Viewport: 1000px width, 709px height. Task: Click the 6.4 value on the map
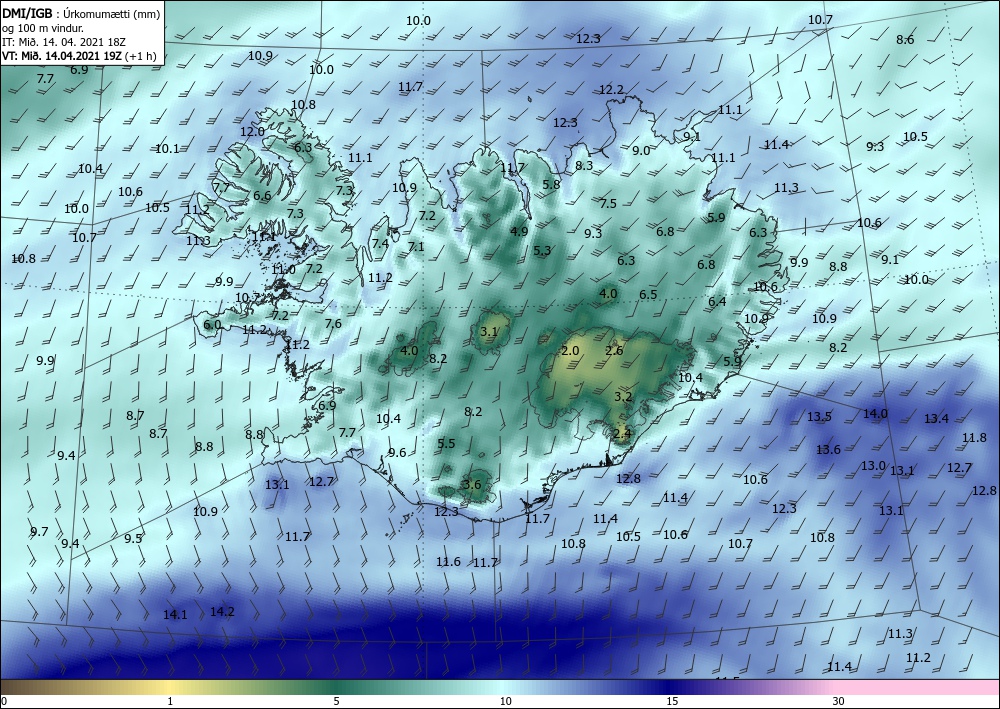(x=717, y=302)
